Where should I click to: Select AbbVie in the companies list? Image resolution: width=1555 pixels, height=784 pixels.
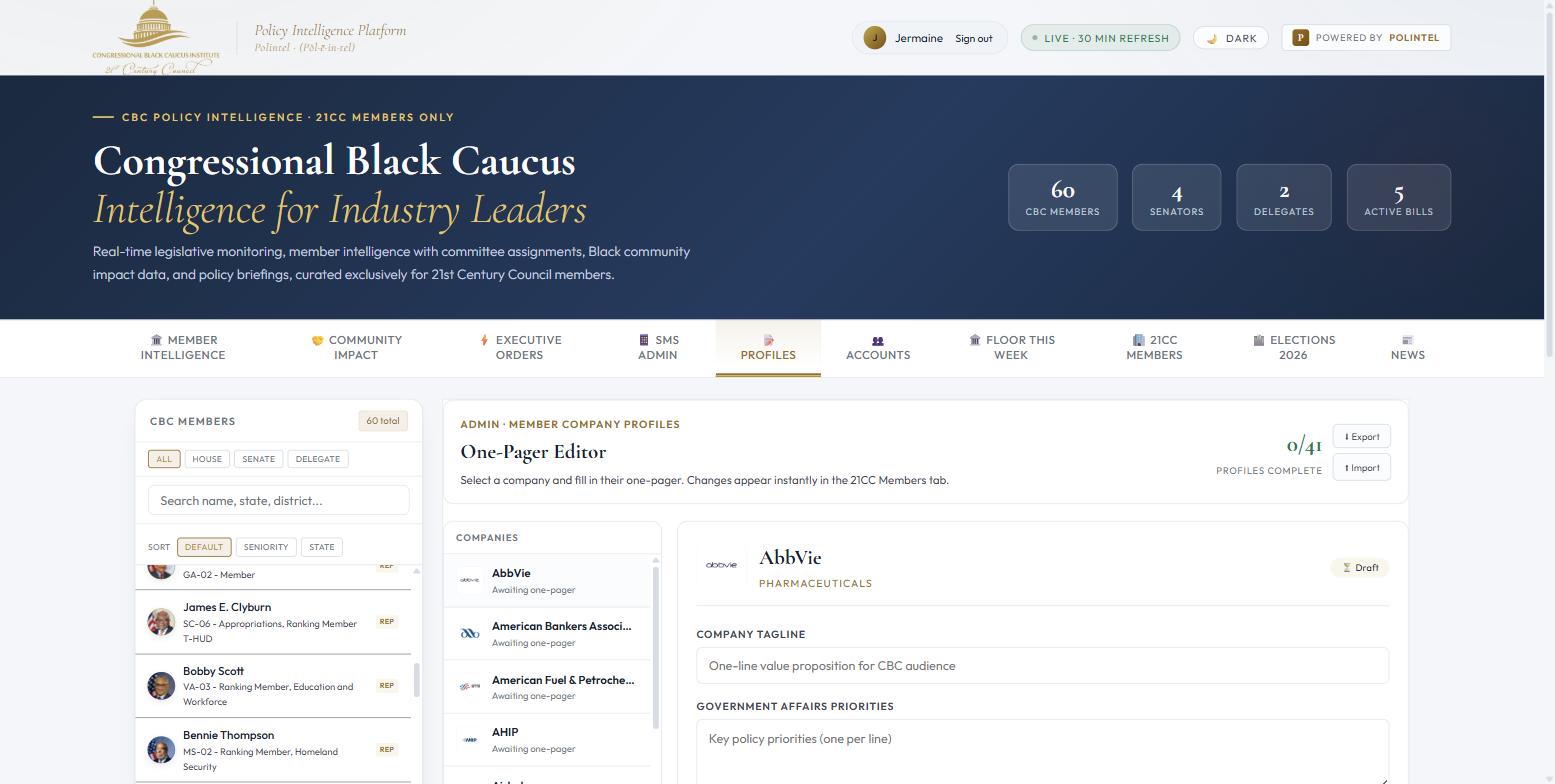point(548,581)
